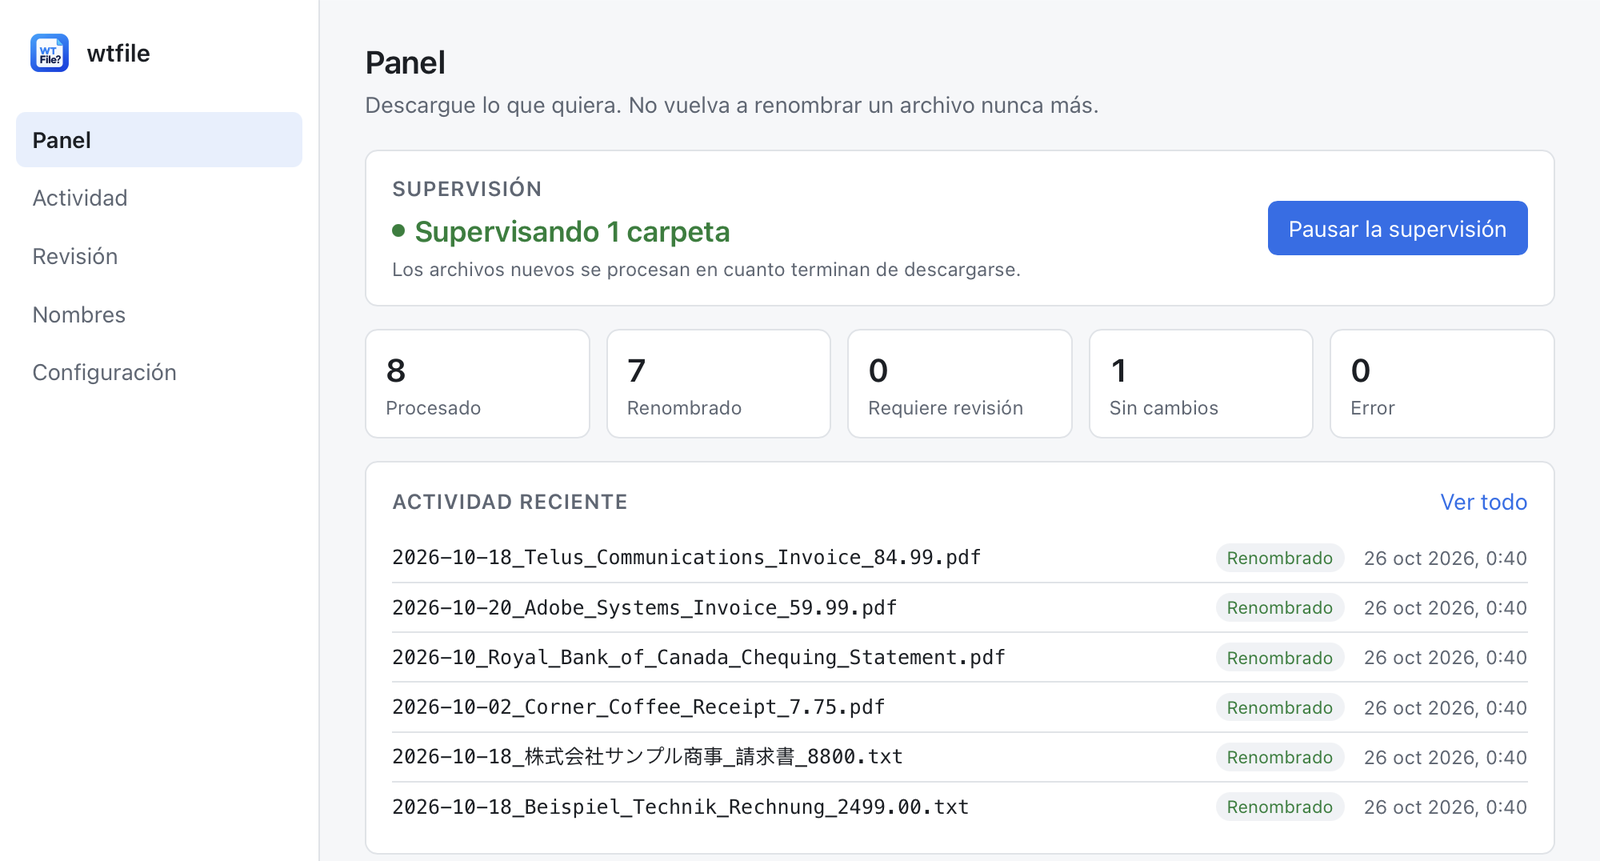The height and width of the screenshot is (861, 1600).
Task: Select the Beispiel_Technik_Rechnung_2499.00.txt entry
Action: click(680, 807)
